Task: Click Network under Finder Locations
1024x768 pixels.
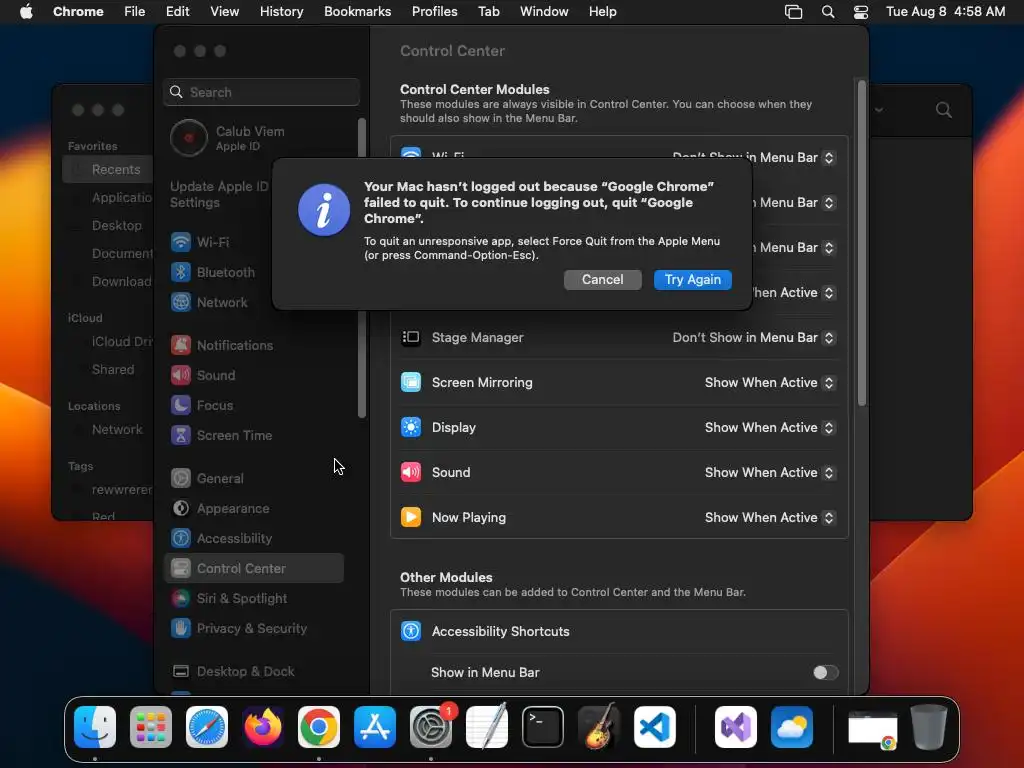Action: click(116, 430)
